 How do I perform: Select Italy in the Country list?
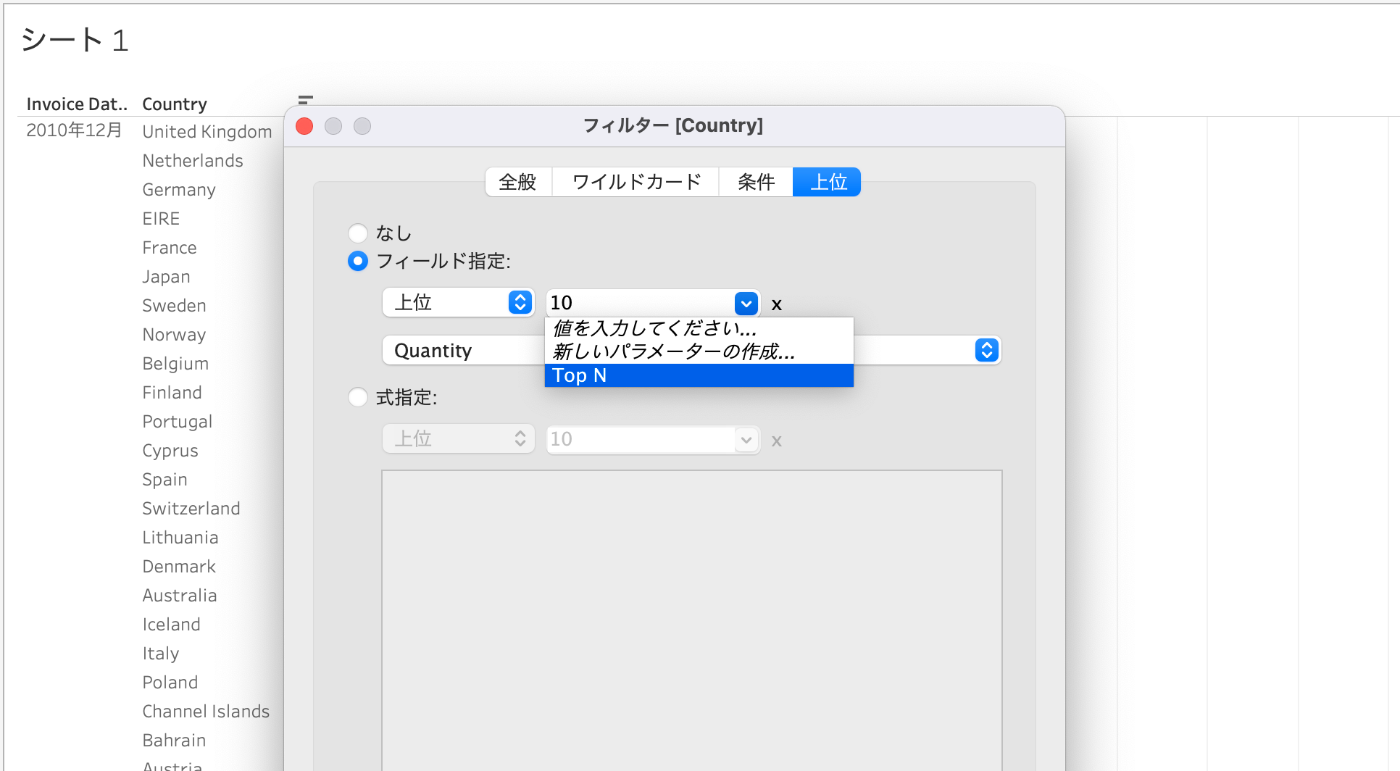tap(160, 654)
